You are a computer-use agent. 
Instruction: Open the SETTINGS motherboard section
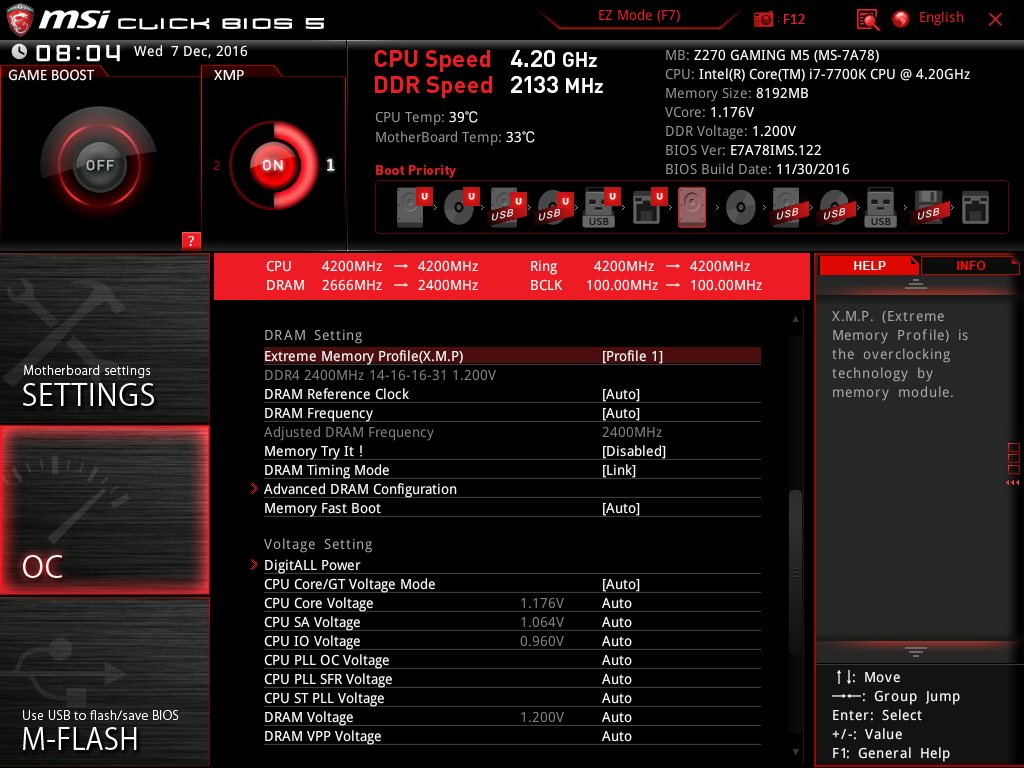pos(104,338)
